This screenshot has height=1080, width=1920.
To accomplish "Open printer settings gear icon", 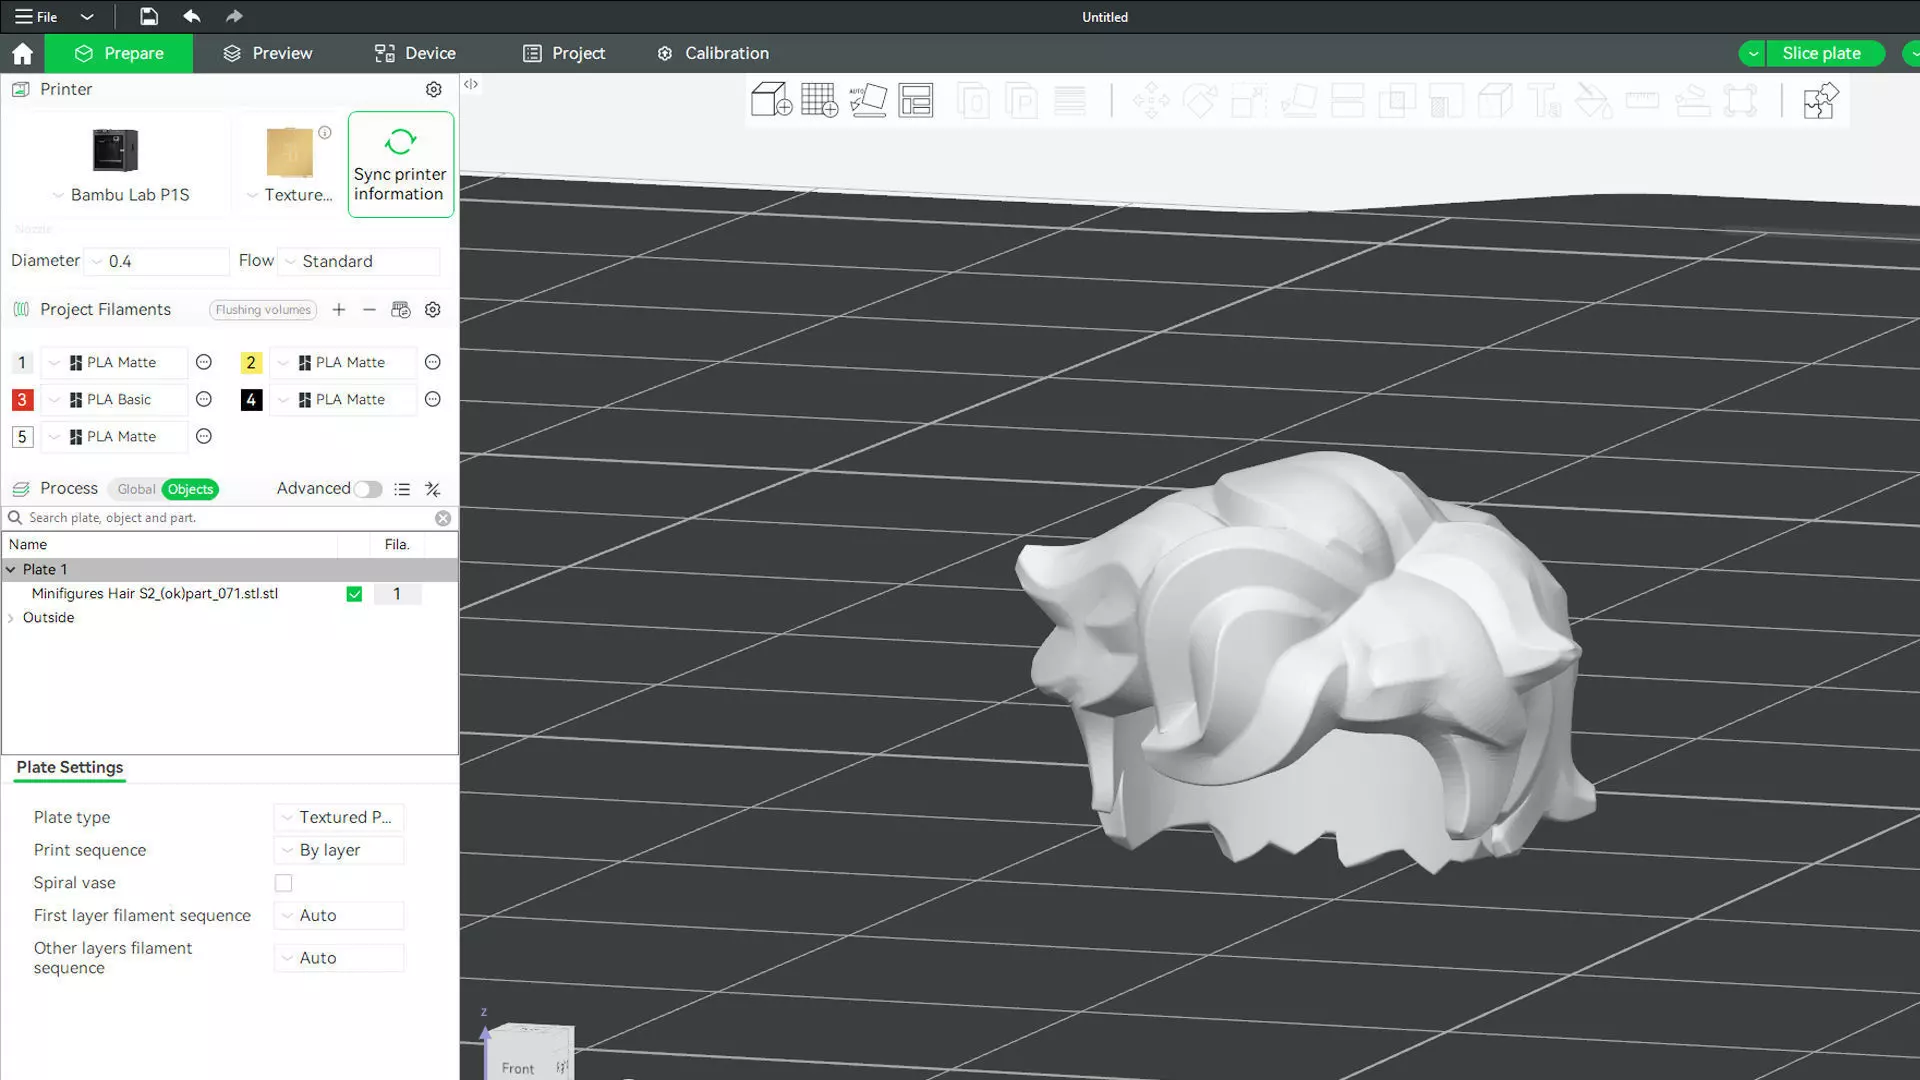I will (433, 89).
